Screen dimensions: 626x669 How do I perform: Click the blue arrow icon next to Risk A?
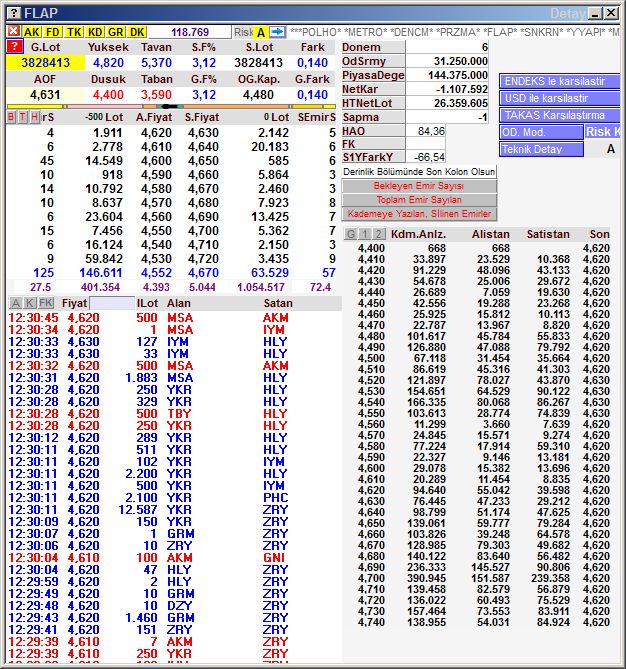[277, 32]
